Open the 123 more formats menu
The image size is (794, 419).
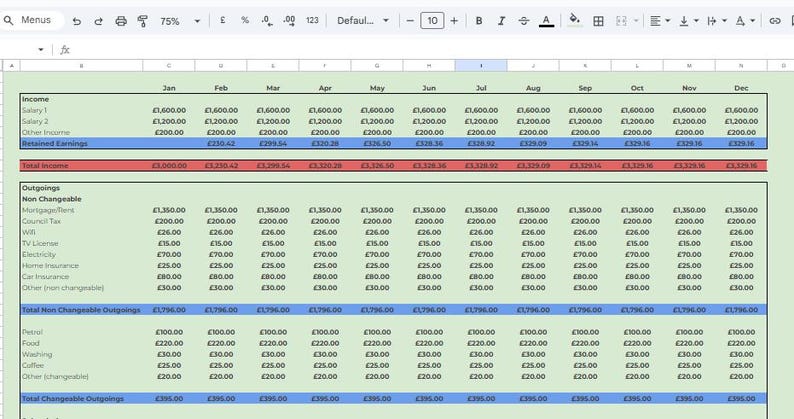click(312, 20)
